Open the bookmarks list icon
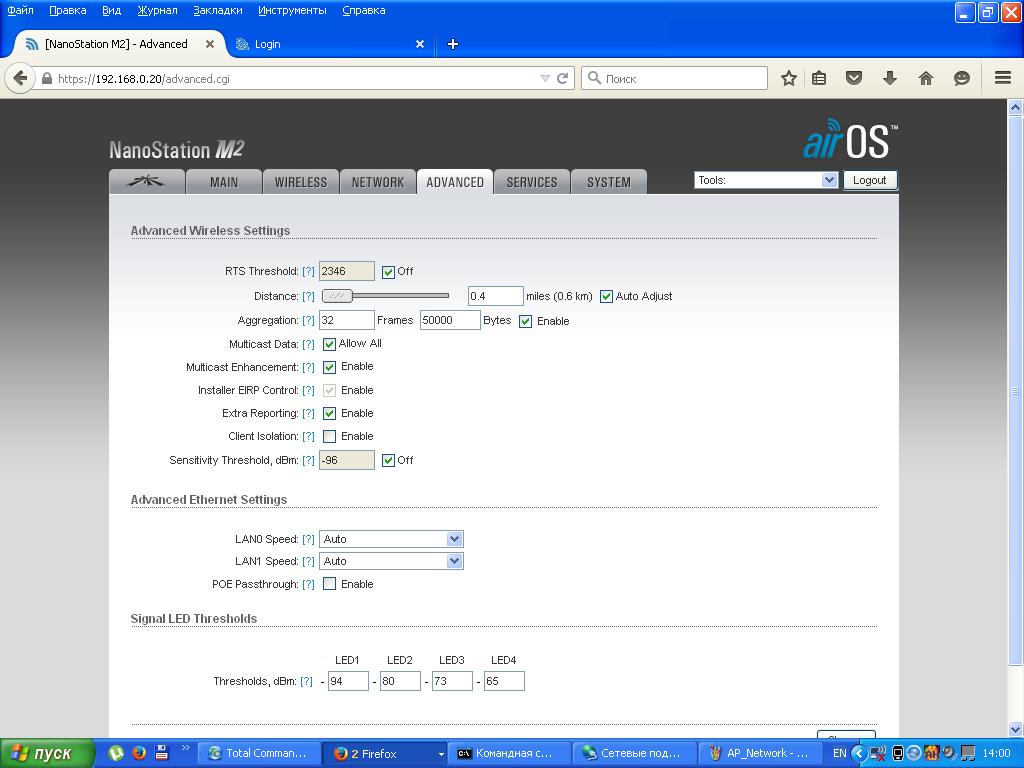 819,78
